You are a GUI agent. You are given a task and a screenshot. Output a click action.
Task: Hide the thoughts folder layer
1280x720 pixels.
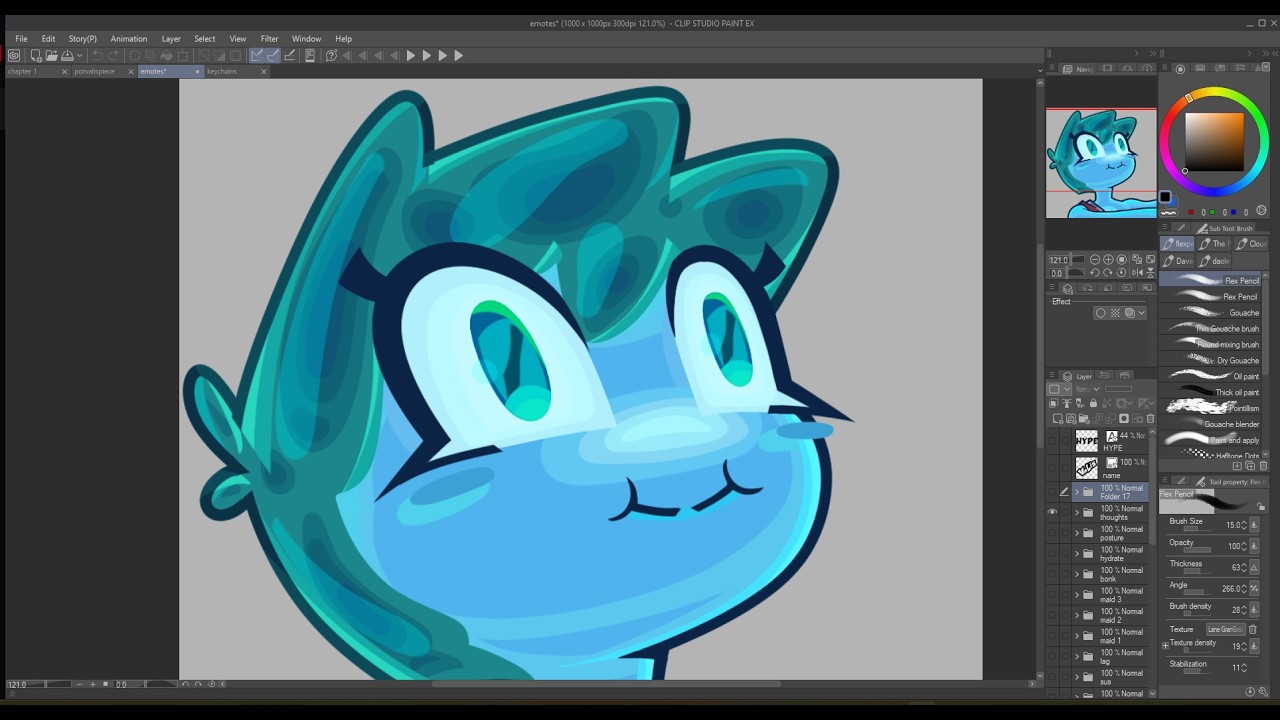tap(1052, 513)
